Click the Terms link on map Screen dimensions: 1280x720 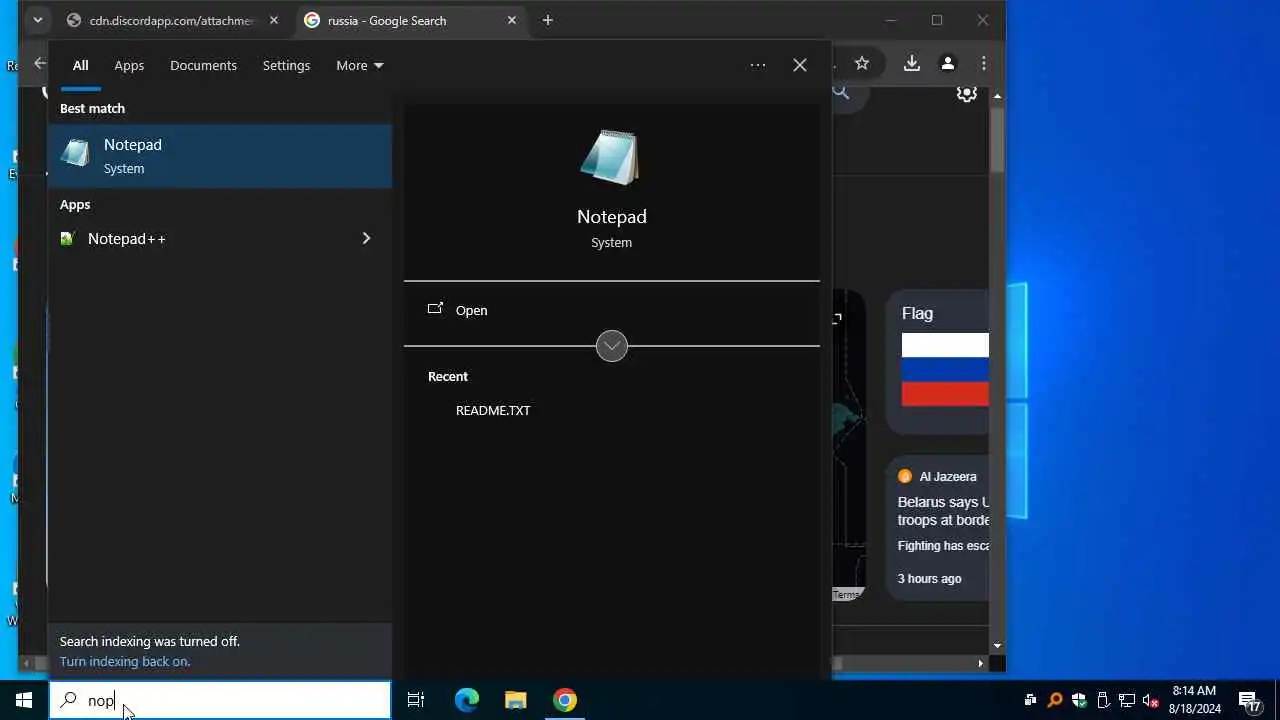pos(846,594)
